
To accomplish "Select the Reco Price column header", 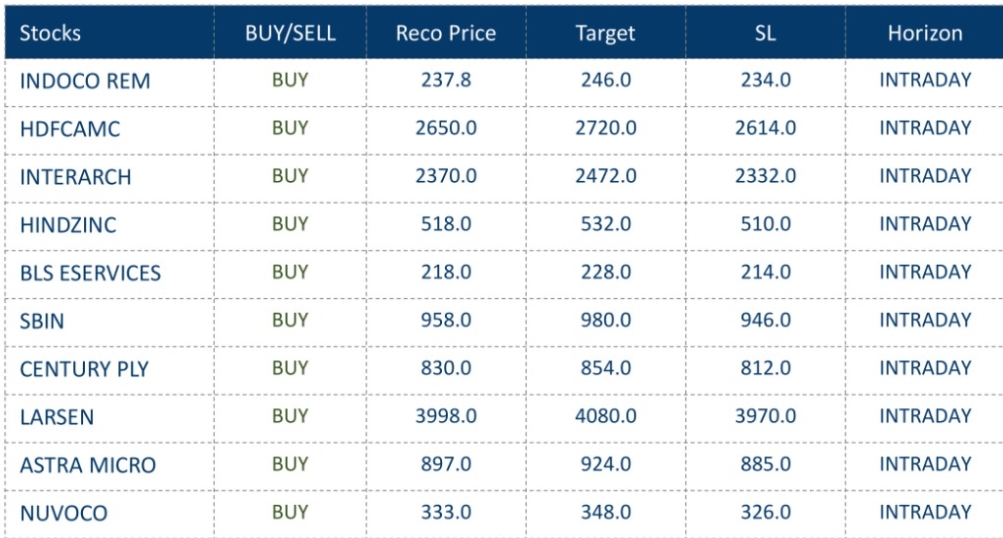I will pos(445,33).
